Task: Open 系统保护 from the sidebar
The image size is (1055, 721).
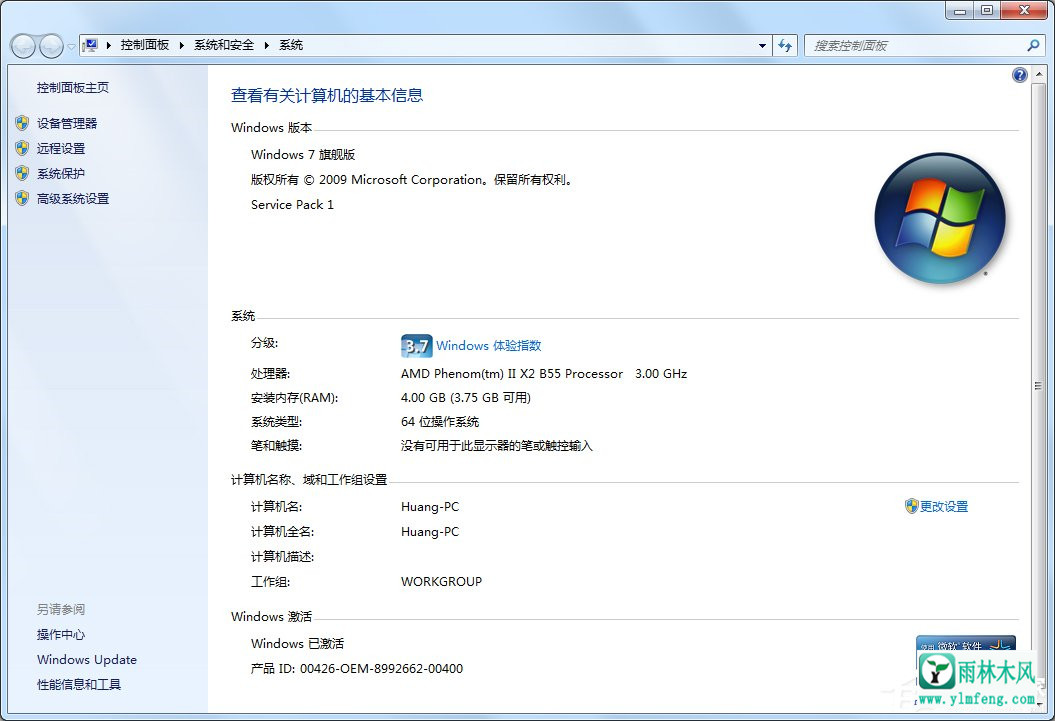Action: [x=61, y=174]
